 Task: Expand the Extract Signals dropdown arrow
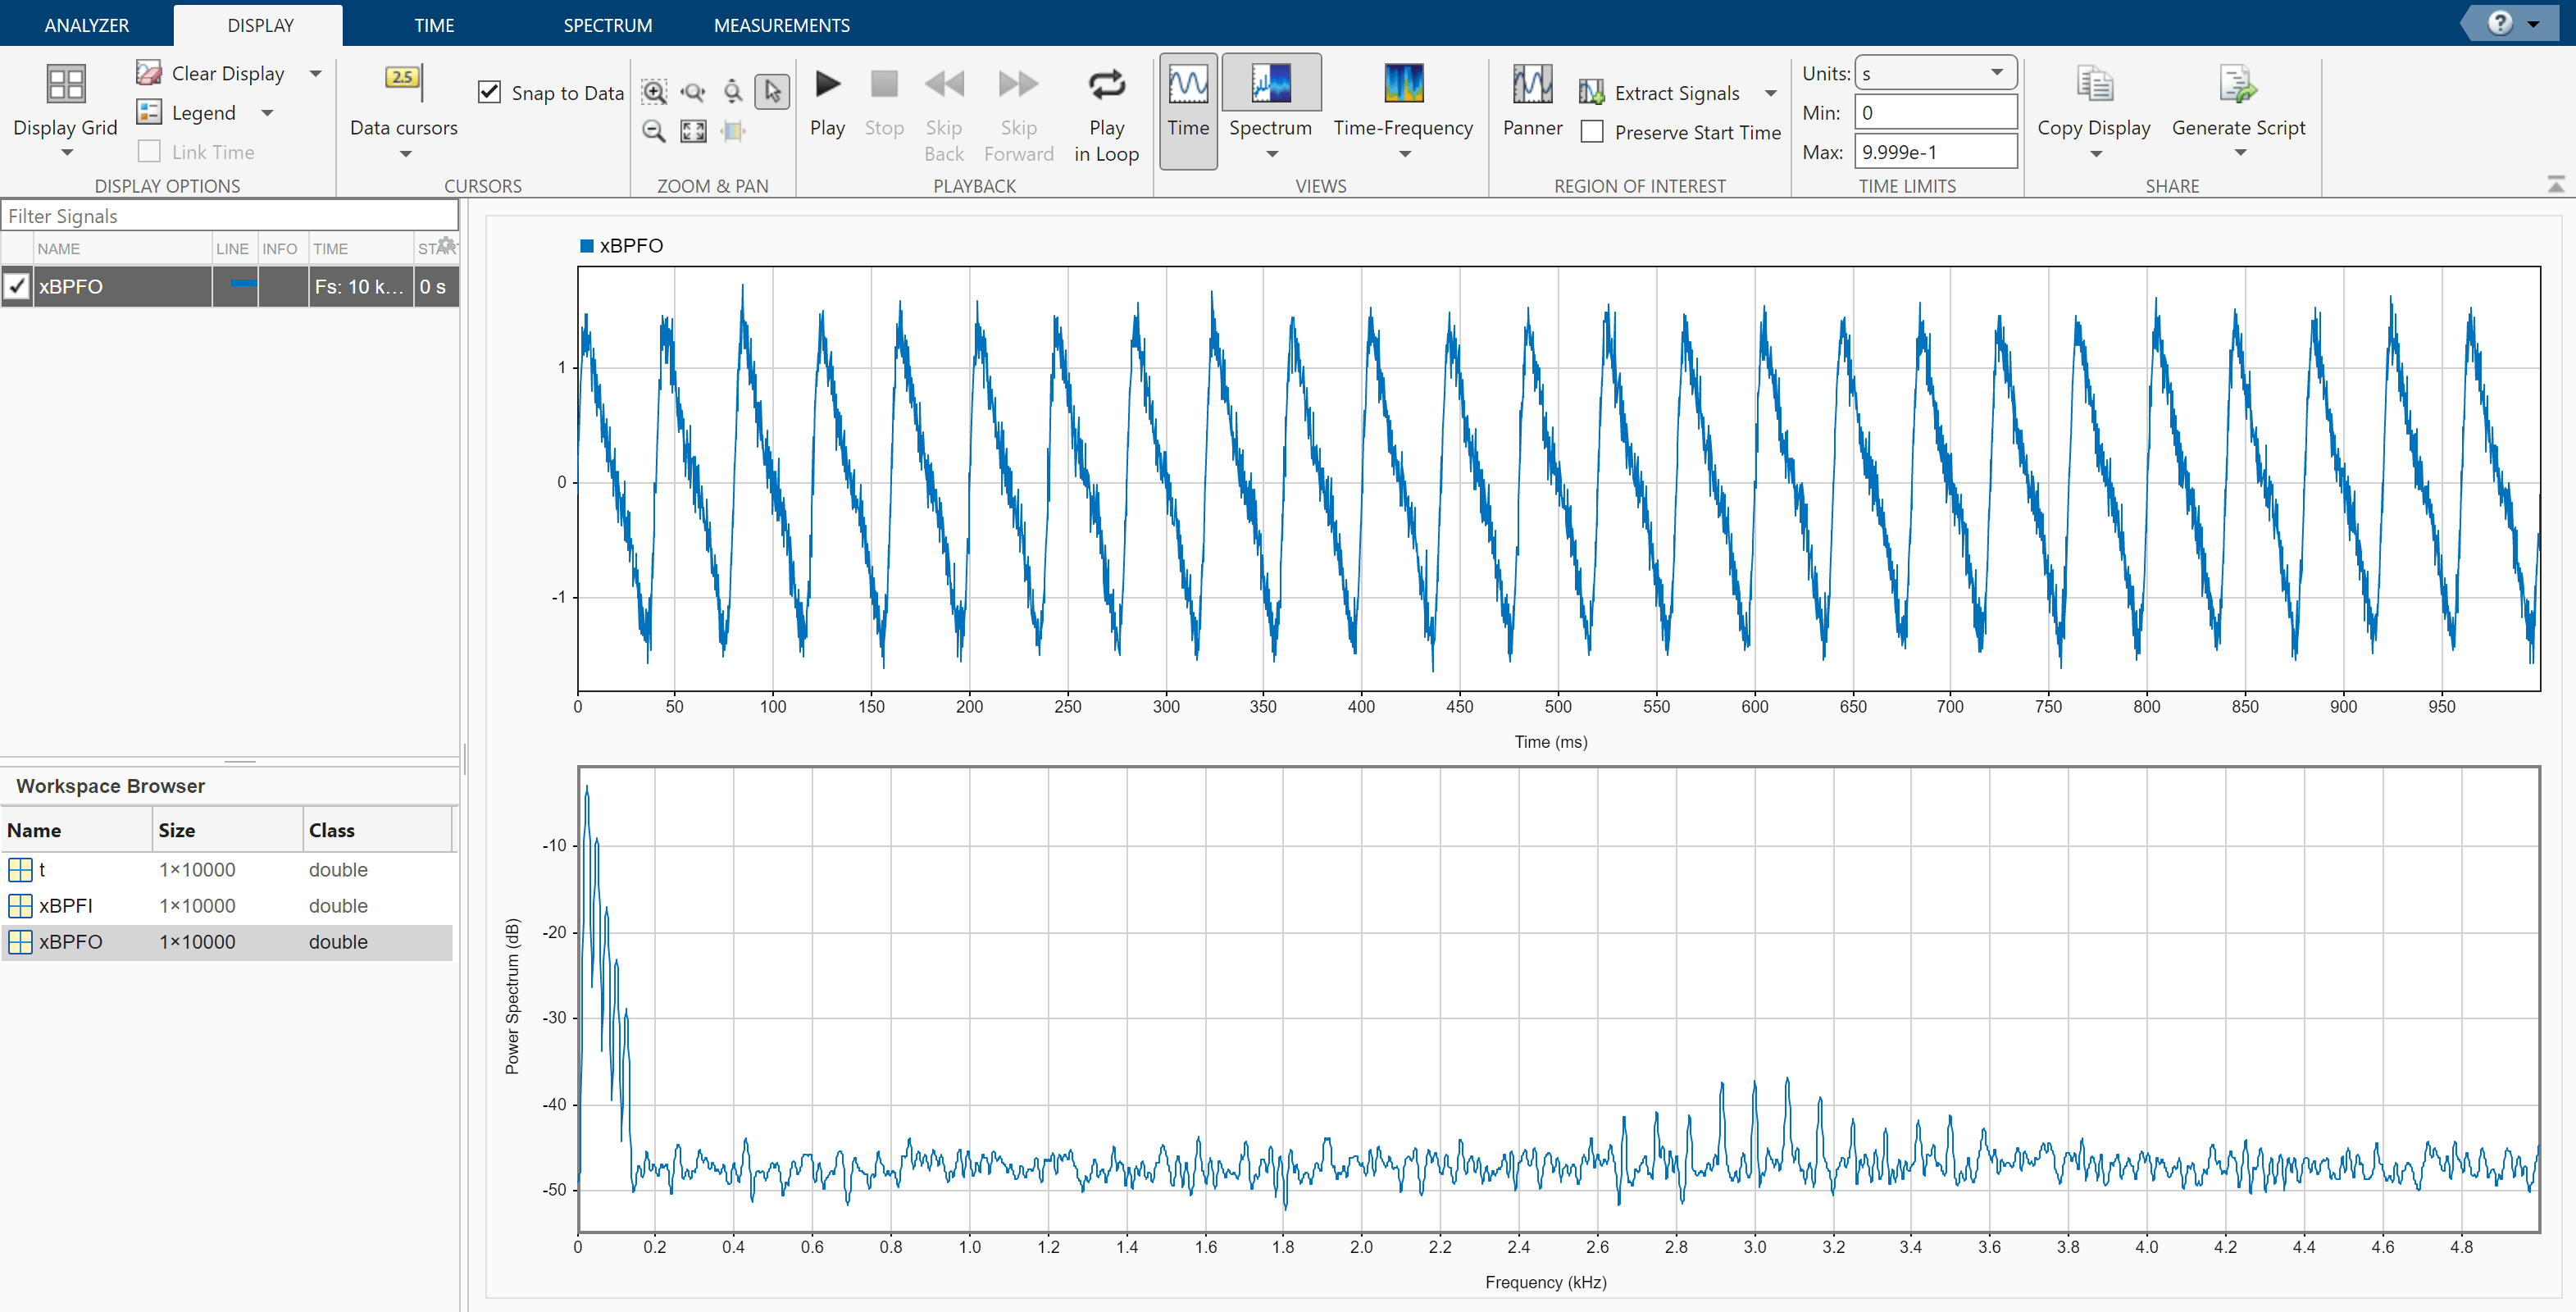(1771, 93)
